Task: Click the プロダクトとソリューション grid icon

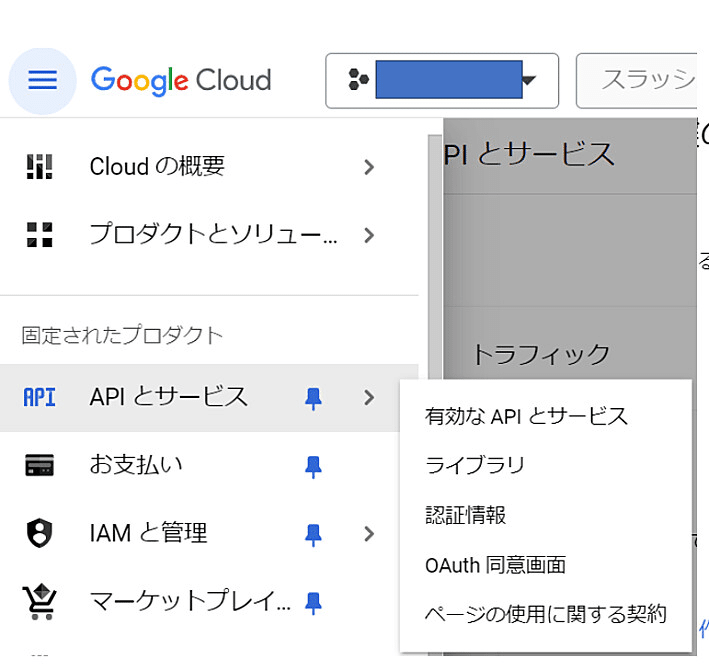Action: click(40, 235)
